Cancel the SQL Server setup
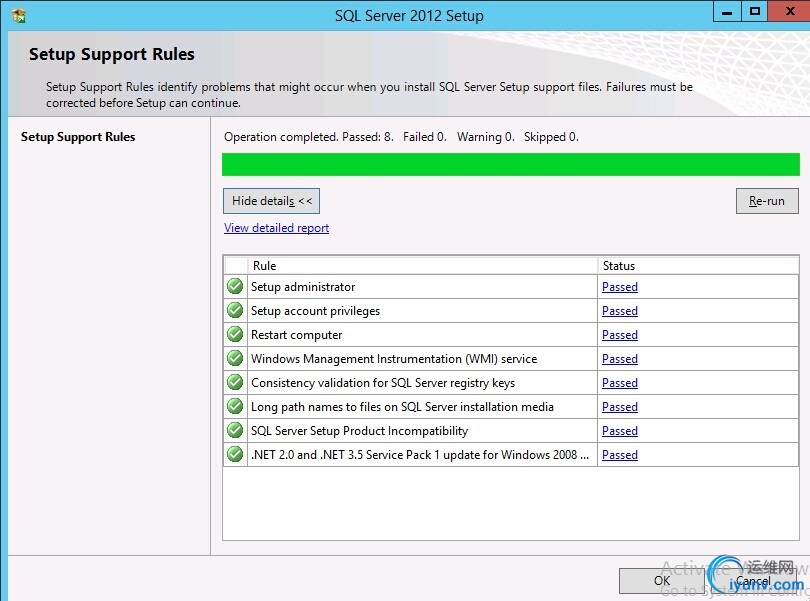Viewport: 810px width, 601px height. (753, 581)
